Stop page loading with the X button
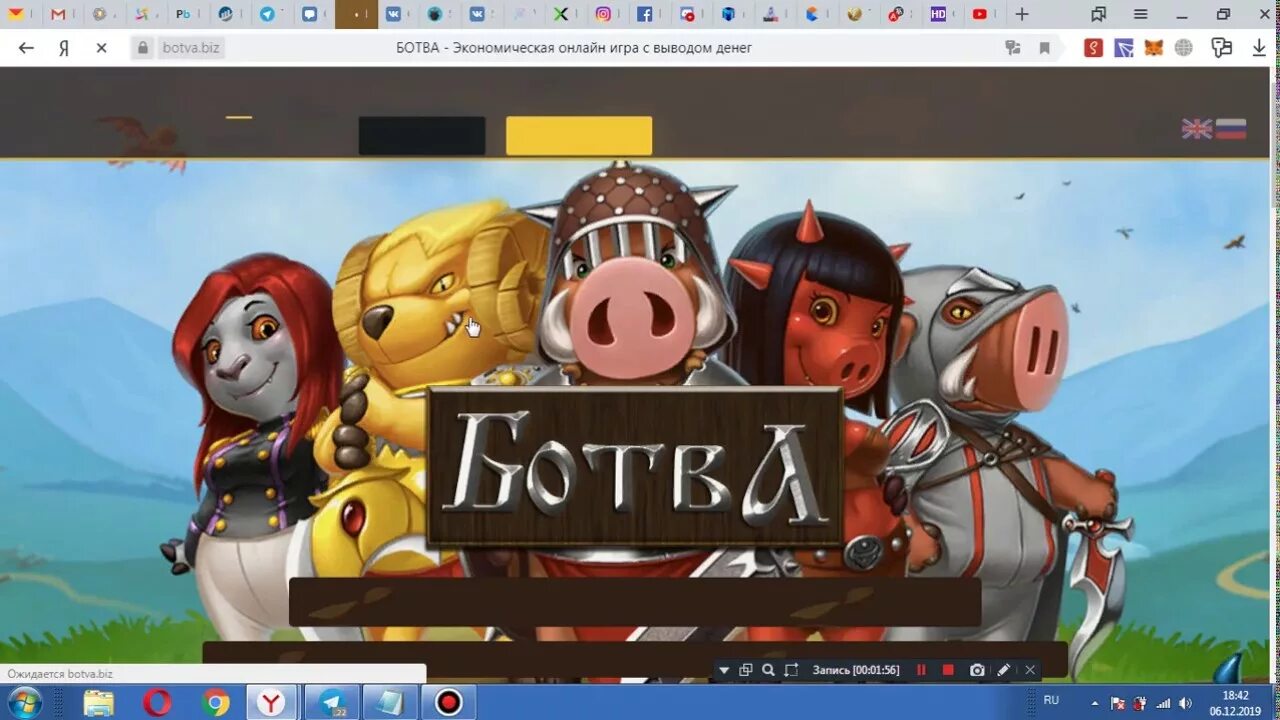1280x720 pixels. (x=101, y=48)
